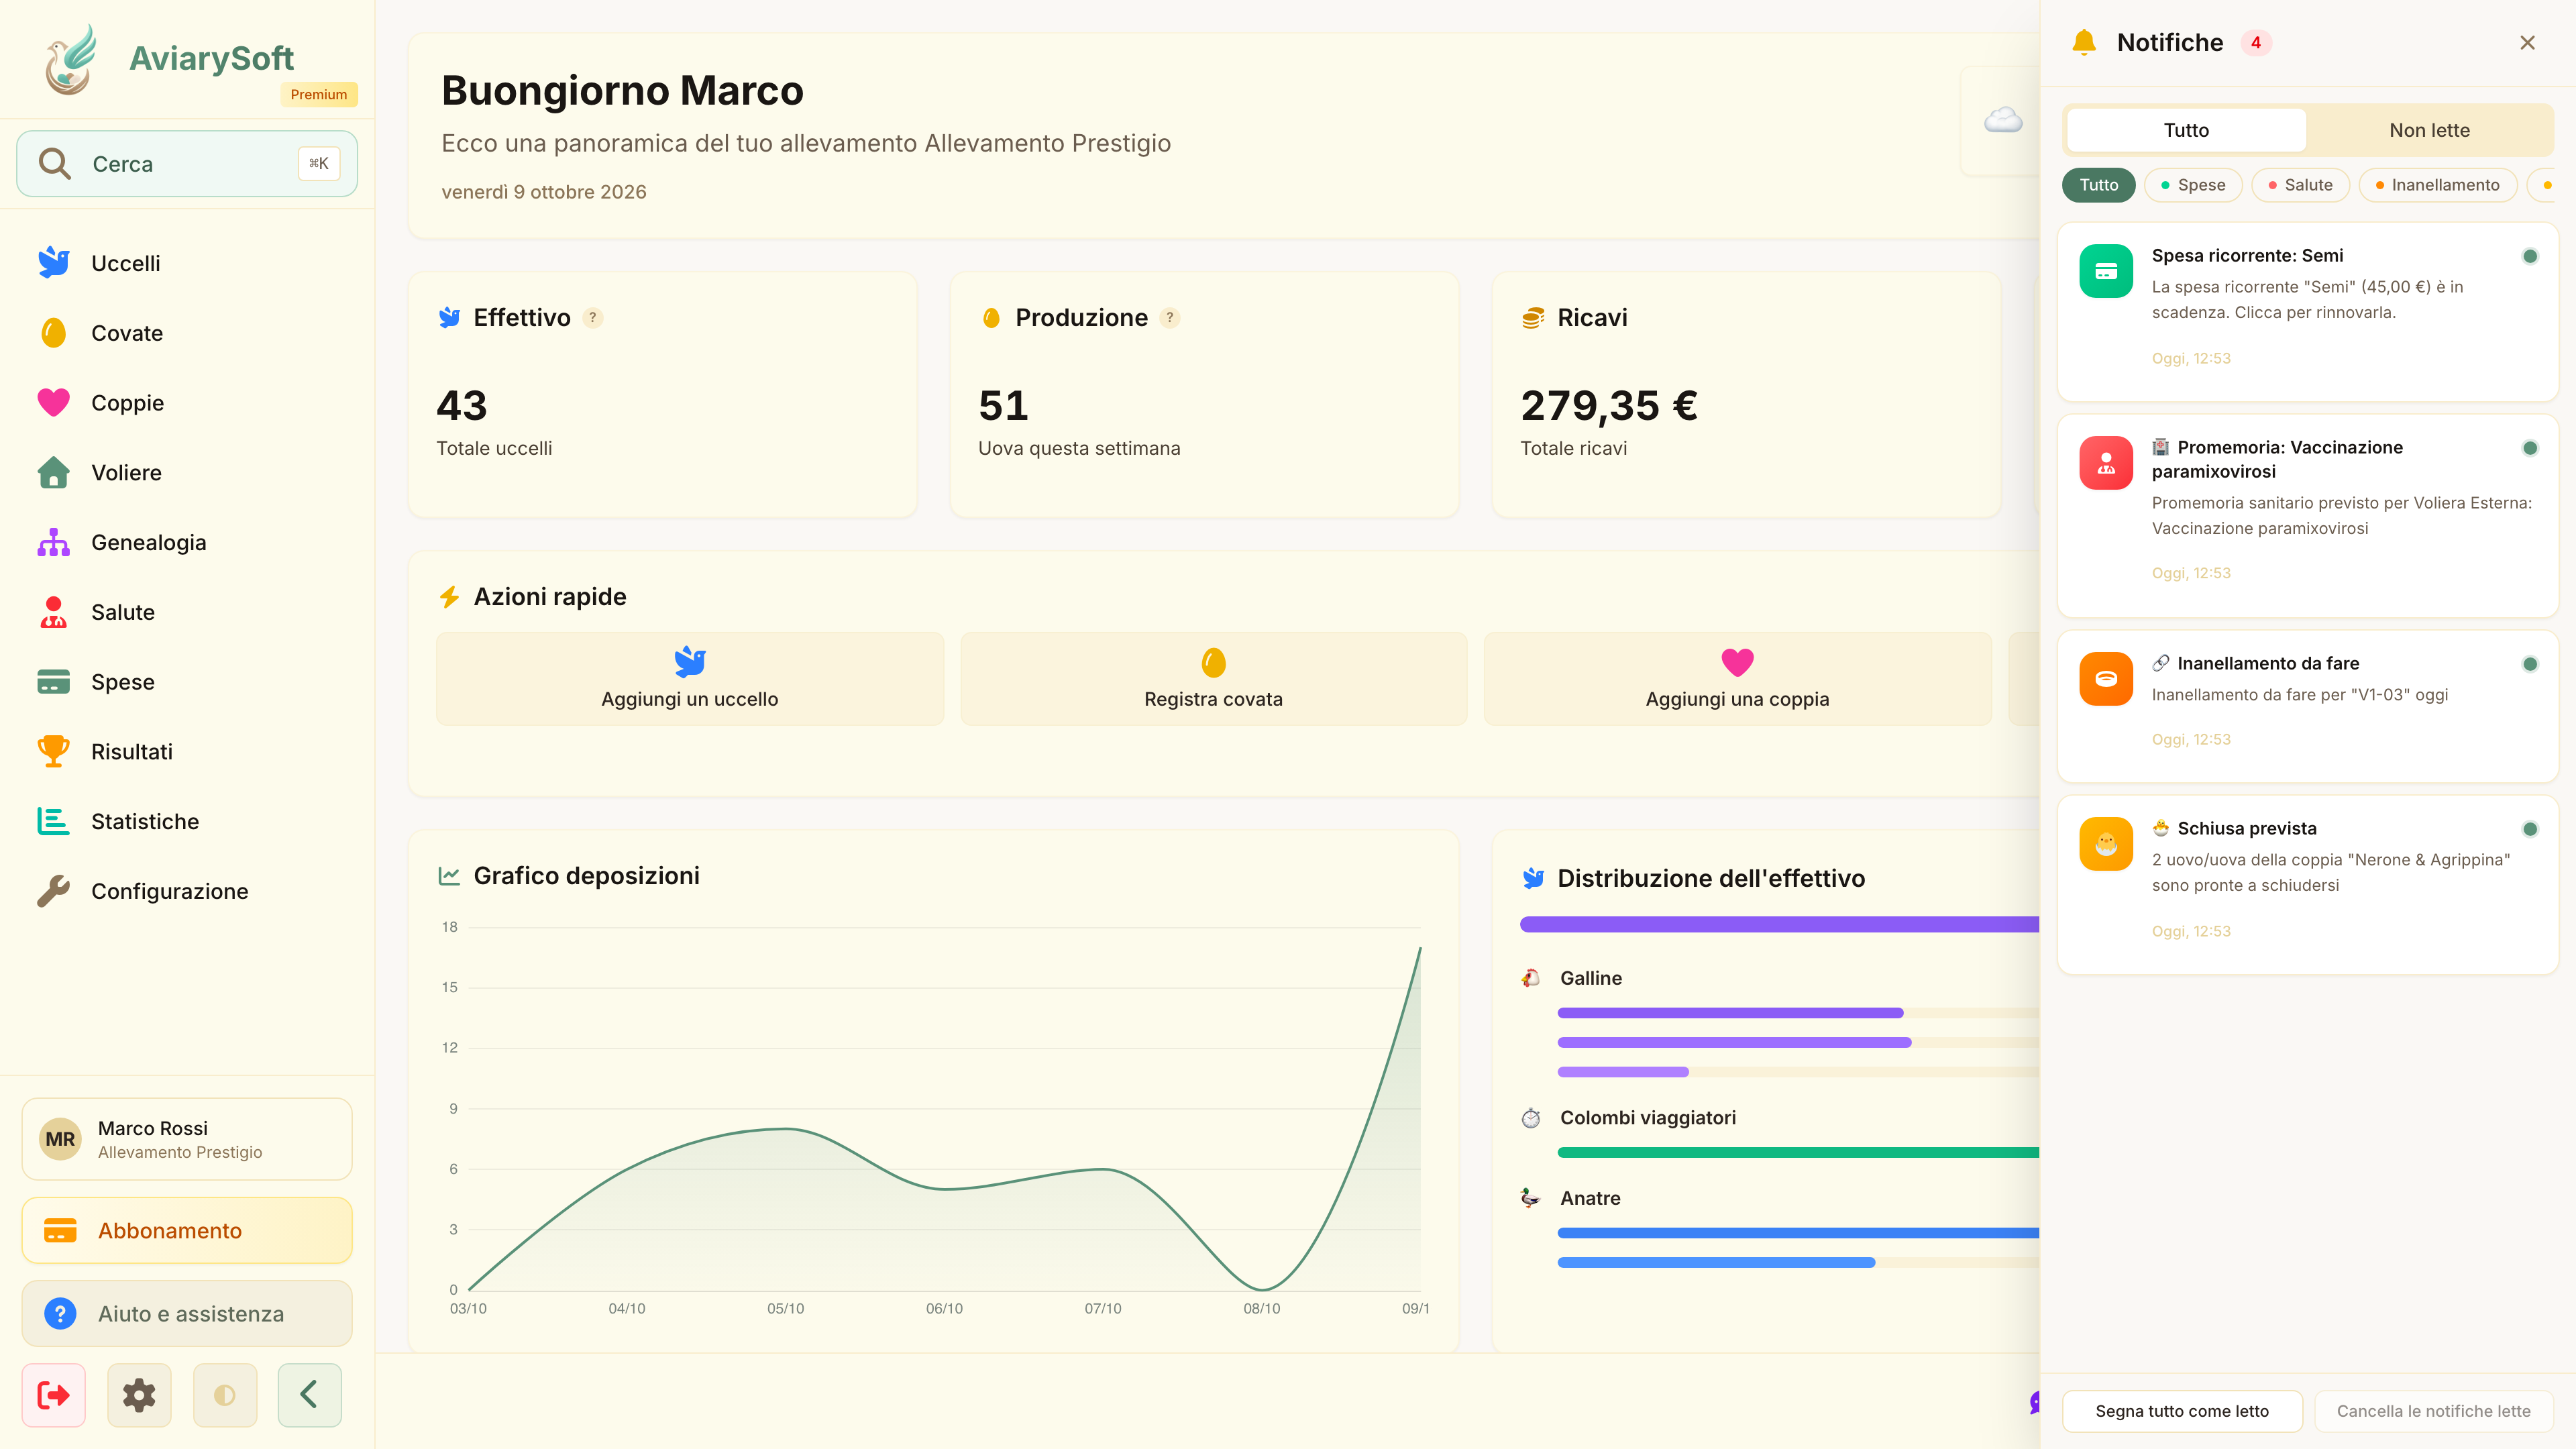Click the notification count badge 4
This screenshot has width=2576, height=1449.
tap(2256, 43)
